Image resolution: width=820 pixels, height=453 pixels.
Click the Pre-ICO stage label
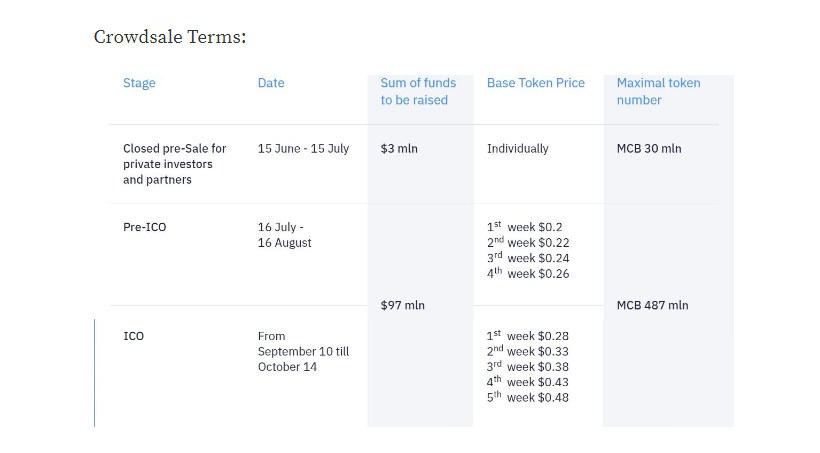click(x=144, y=227)
